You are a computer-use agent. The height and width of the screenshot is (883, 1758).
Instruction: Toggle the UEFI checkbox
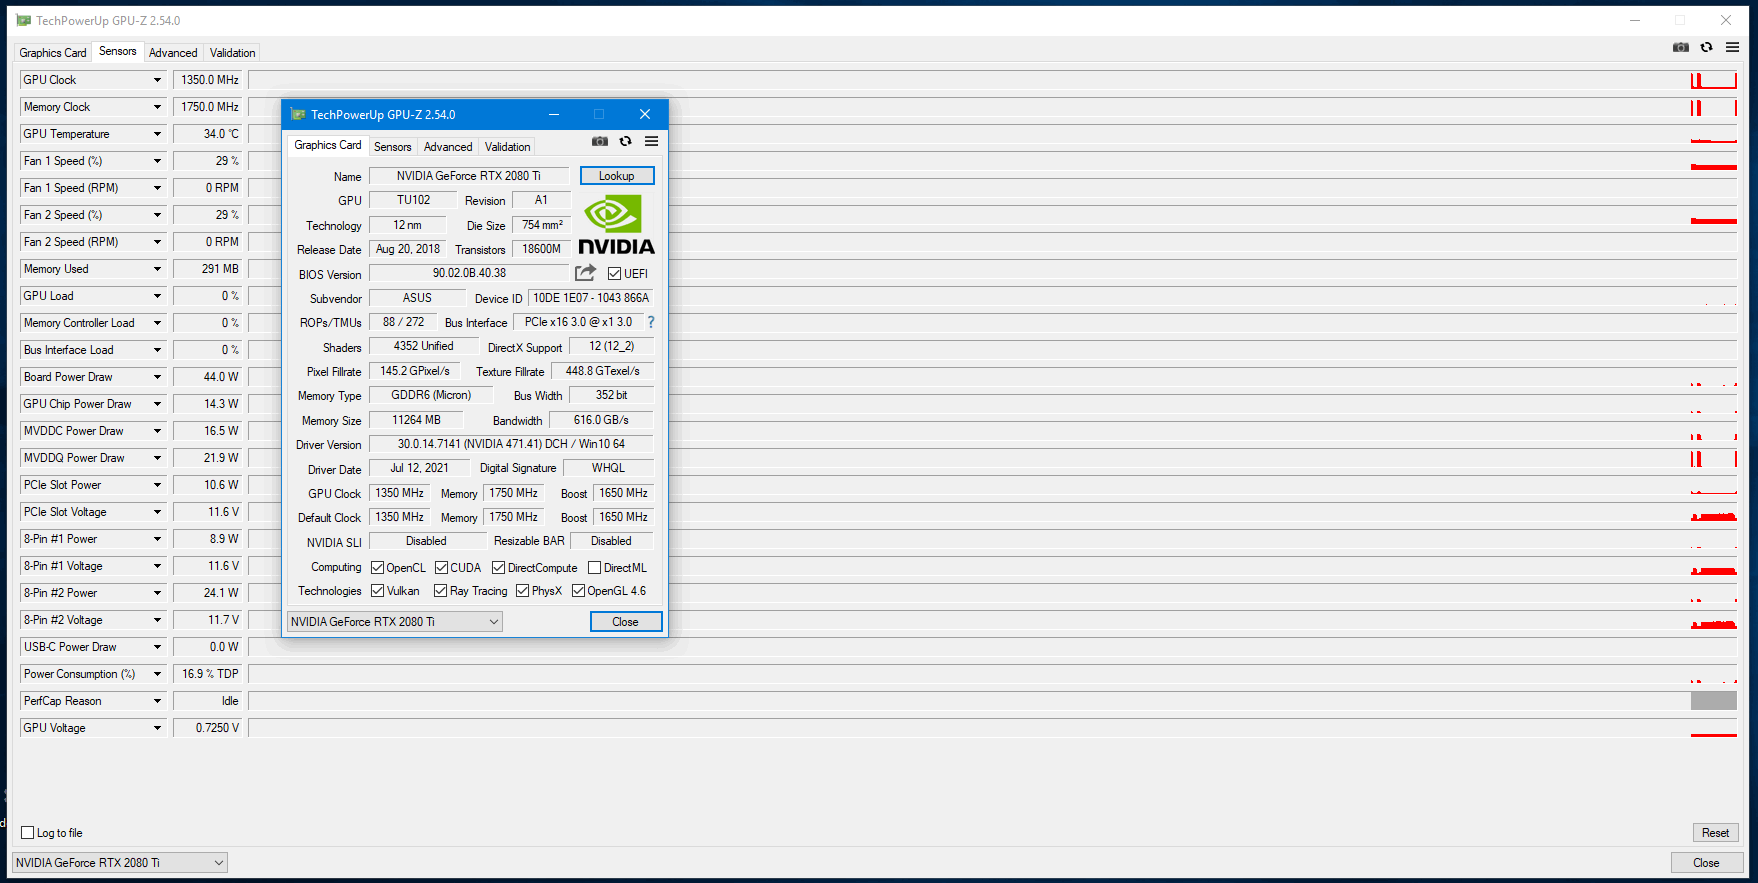pos(615,274)
